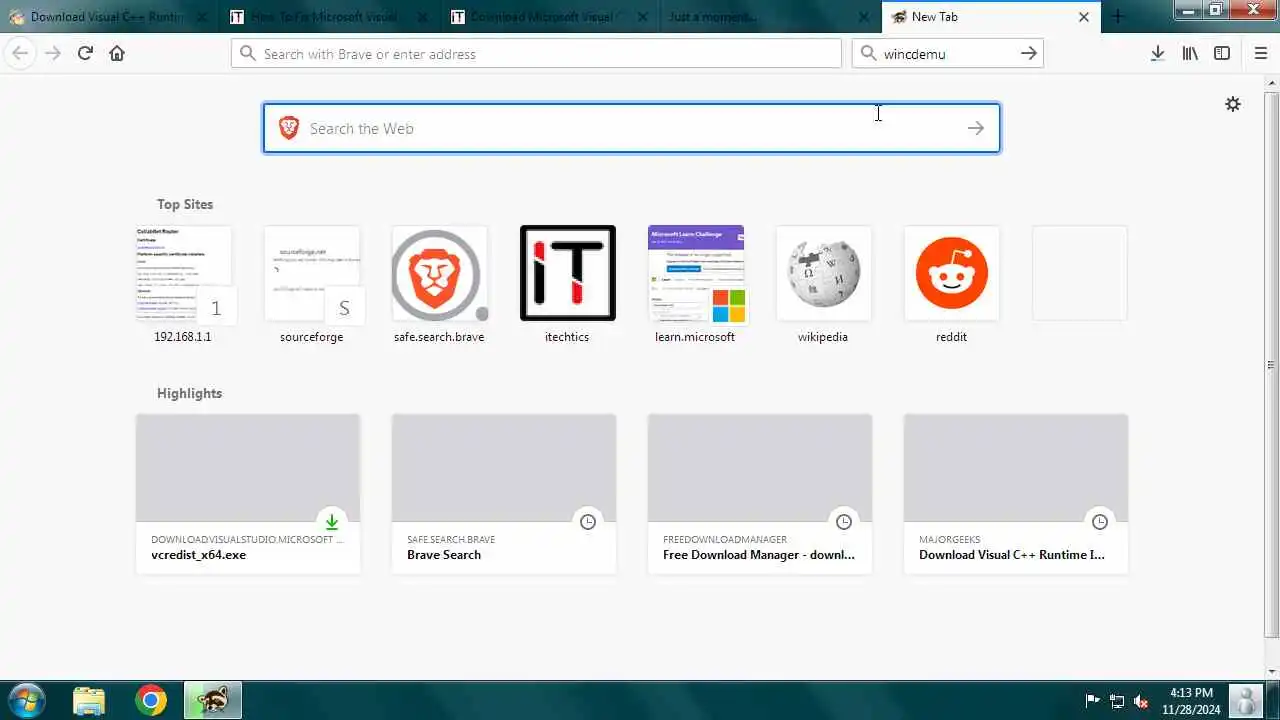Viewport: 1280px width, 720px height.
Task: Focus the address bar field
Action: pyautogui.click(x=536, y=54)
